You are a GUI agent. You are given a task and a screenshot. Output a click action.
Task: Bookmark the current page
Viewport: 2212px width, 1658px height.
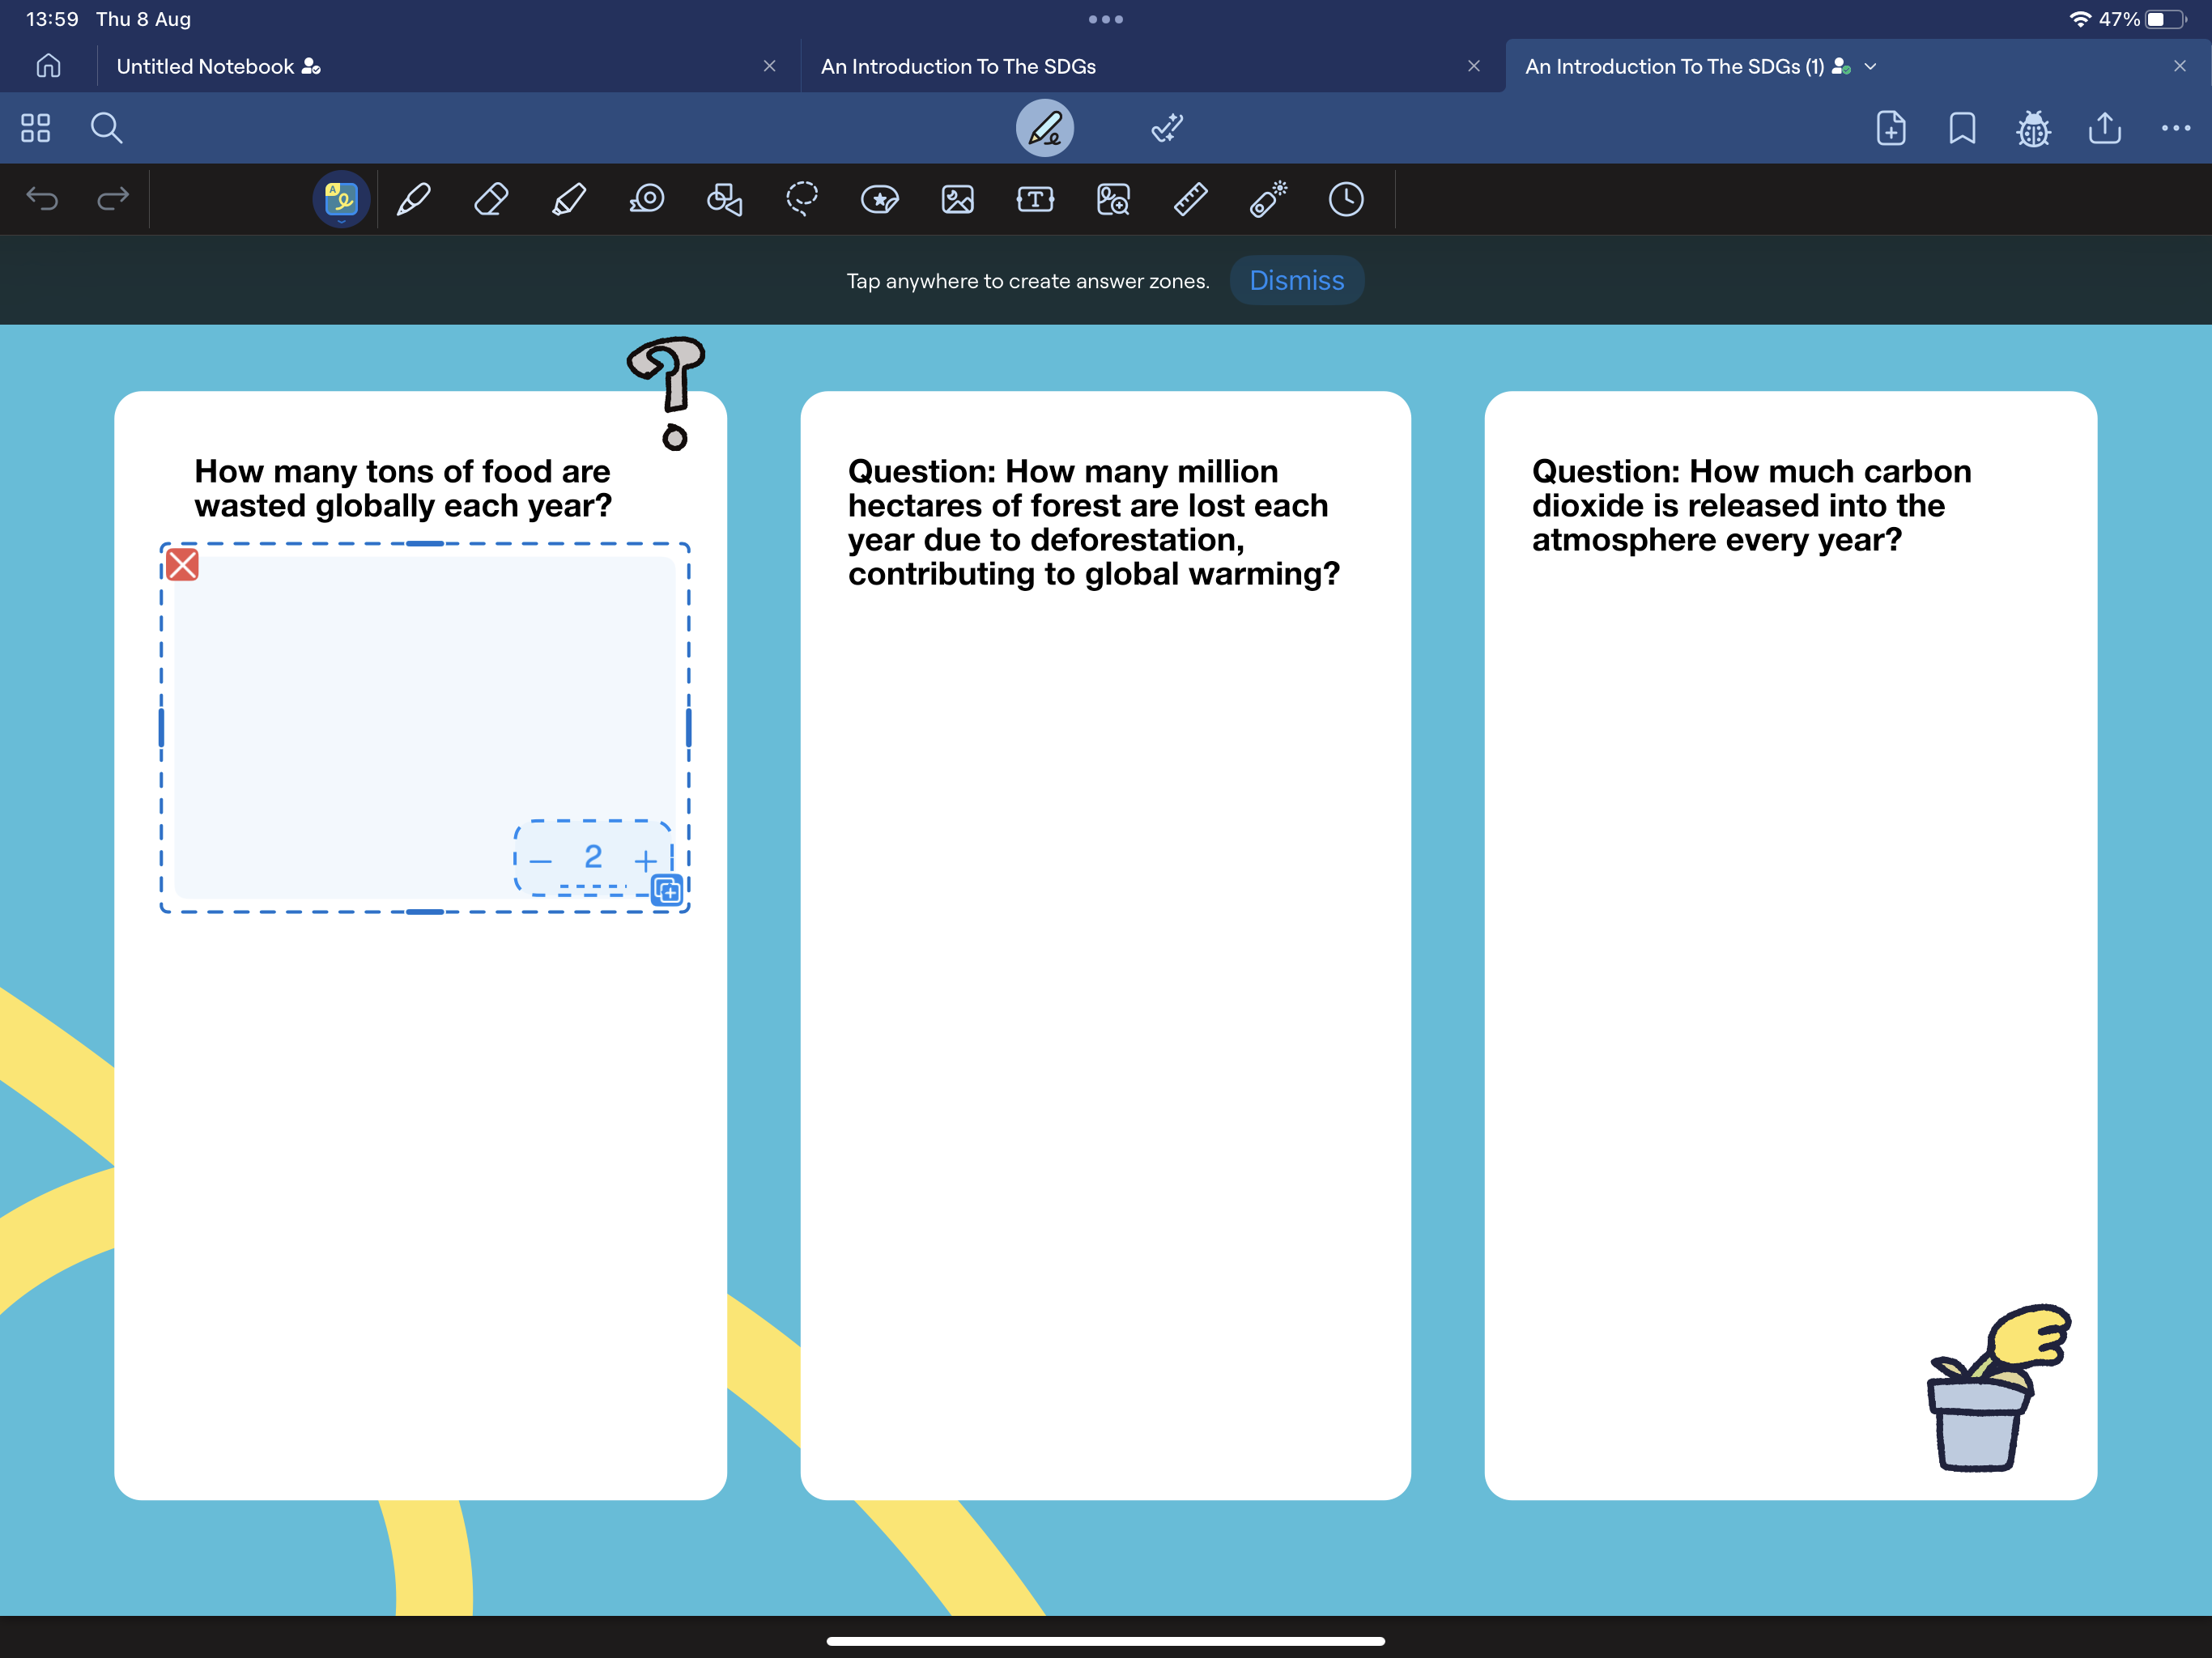[1961, 128]
